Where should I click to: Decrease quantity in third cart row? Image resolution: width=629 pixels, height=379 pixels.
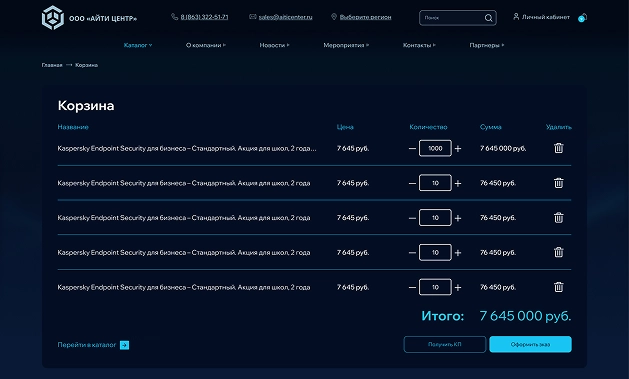(x=412, y=218)
